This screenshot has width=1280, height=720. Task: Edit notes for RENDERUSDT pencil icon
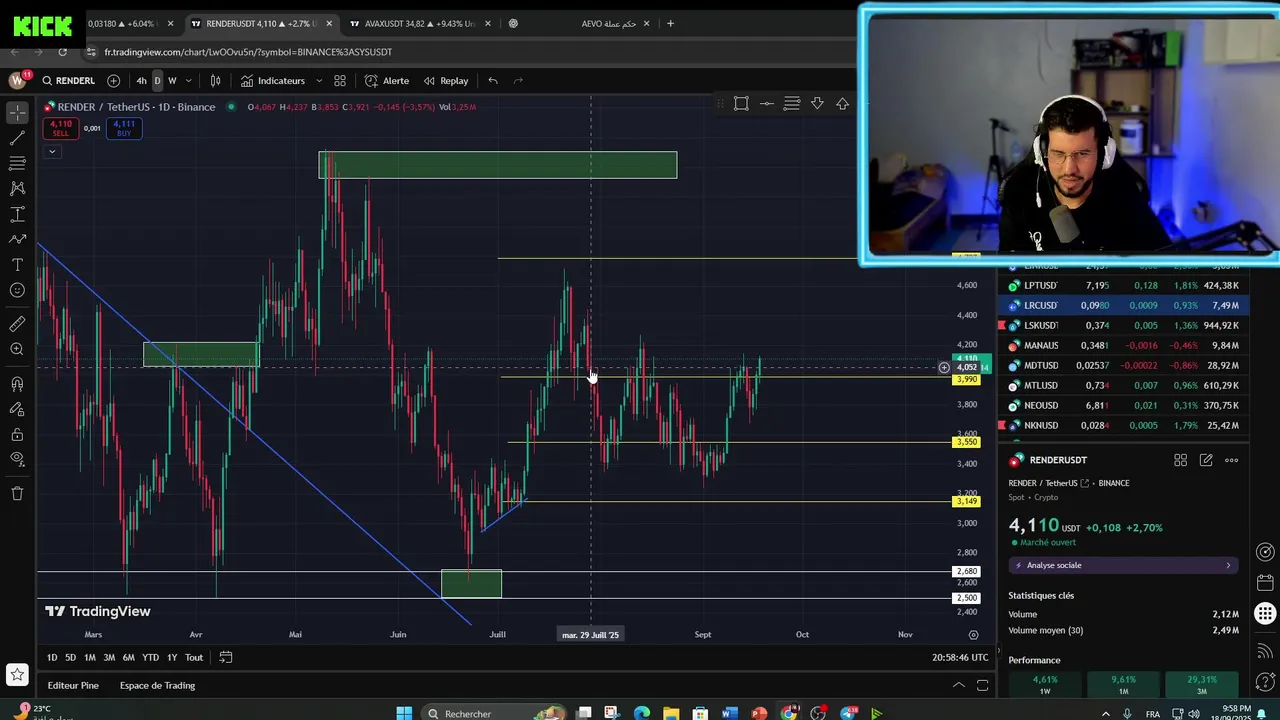(x=1206, y=460)
